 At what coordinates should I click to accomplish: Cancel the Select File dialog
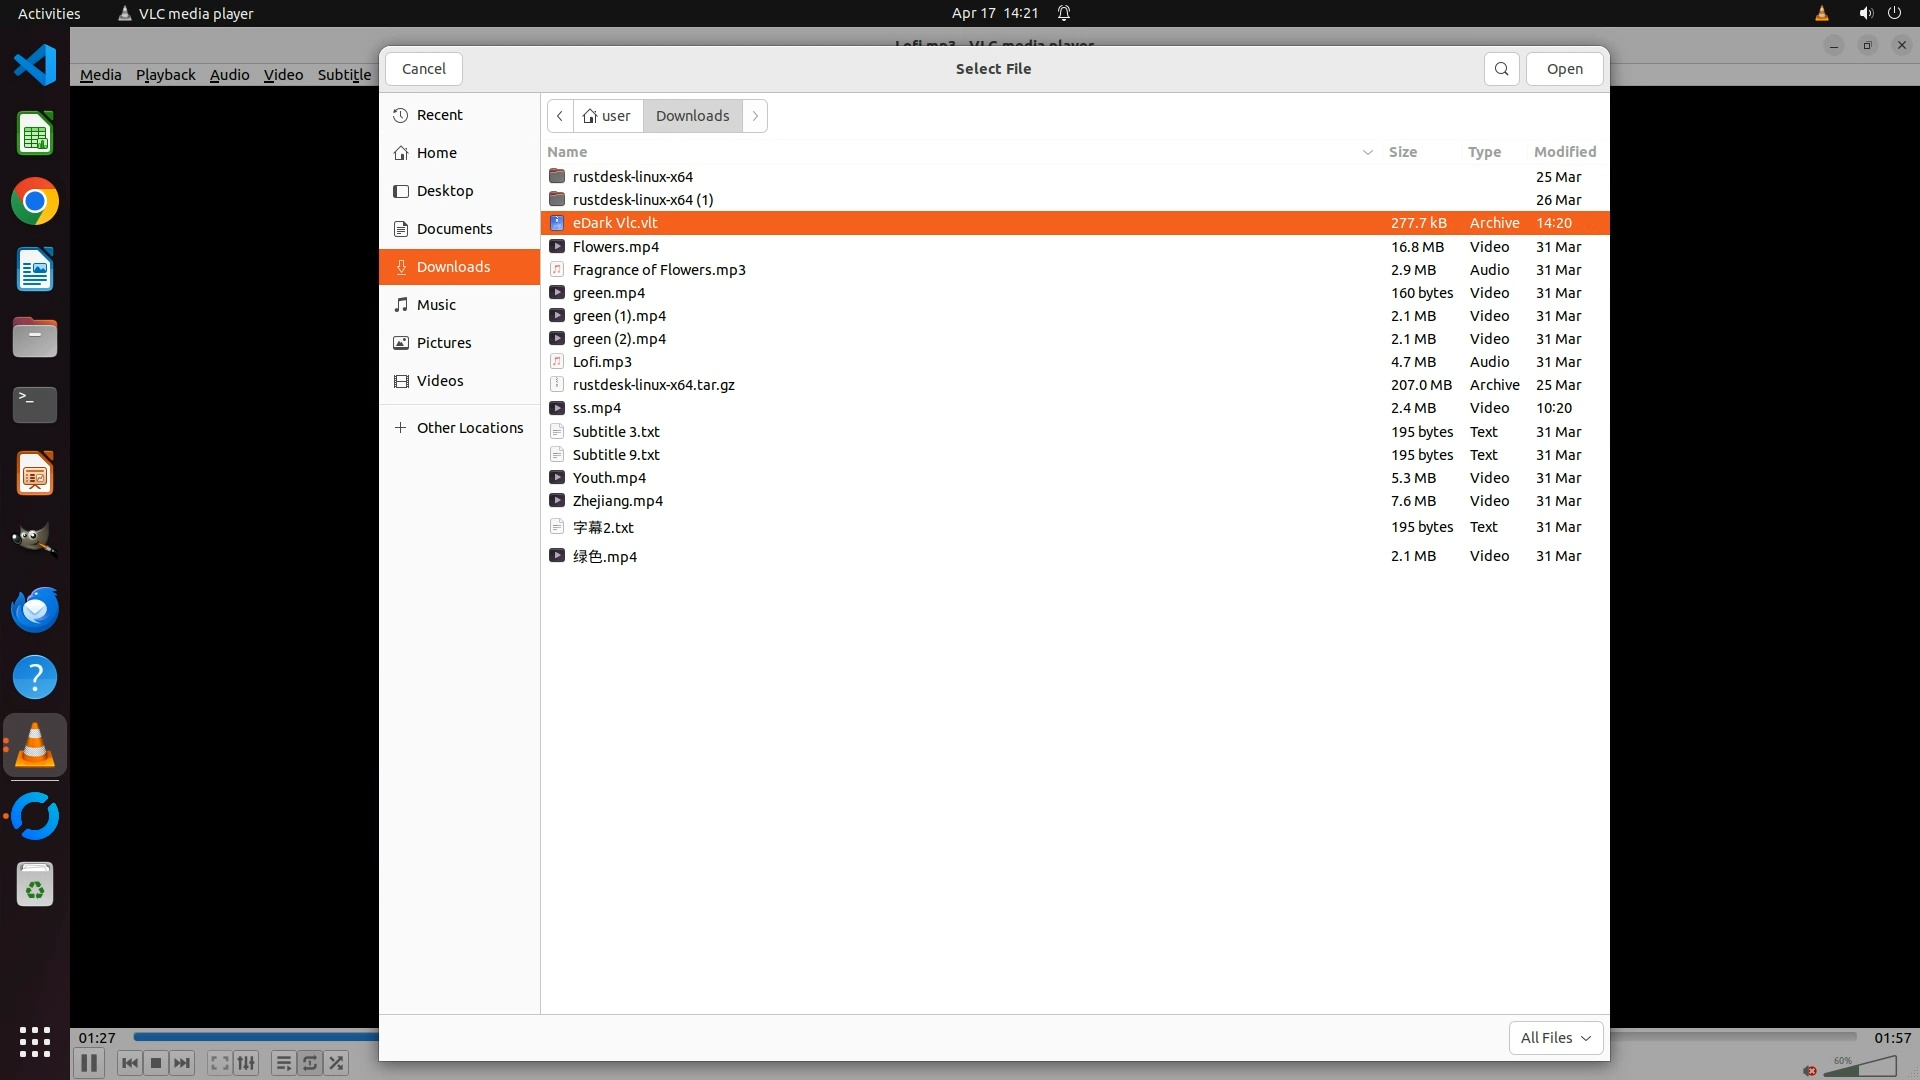(423, 69)
